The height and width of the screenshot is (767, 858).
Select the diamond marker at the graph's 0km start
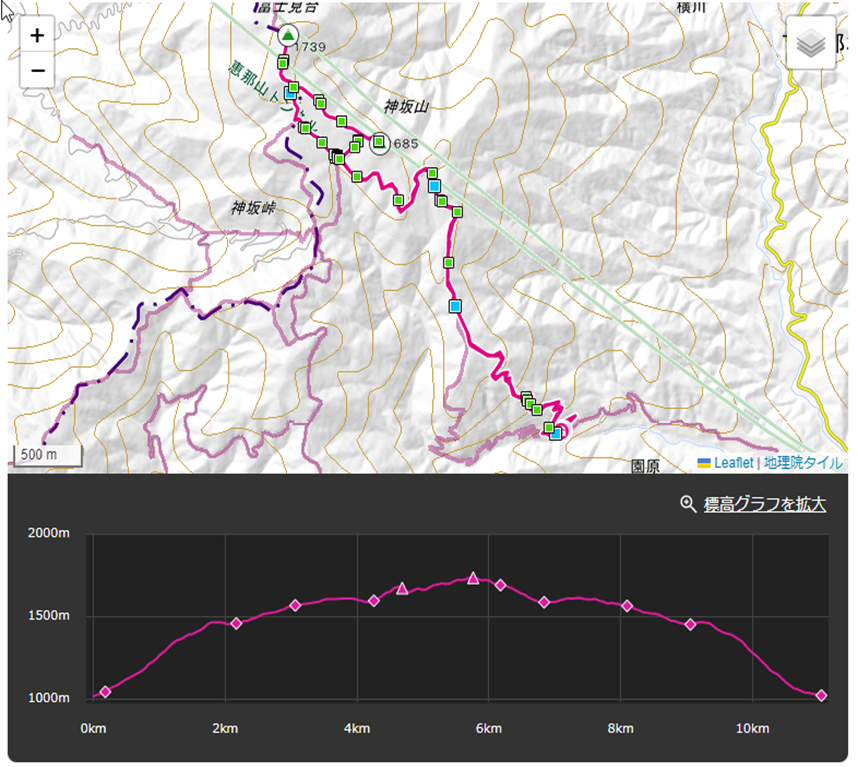tap(105, 691)
